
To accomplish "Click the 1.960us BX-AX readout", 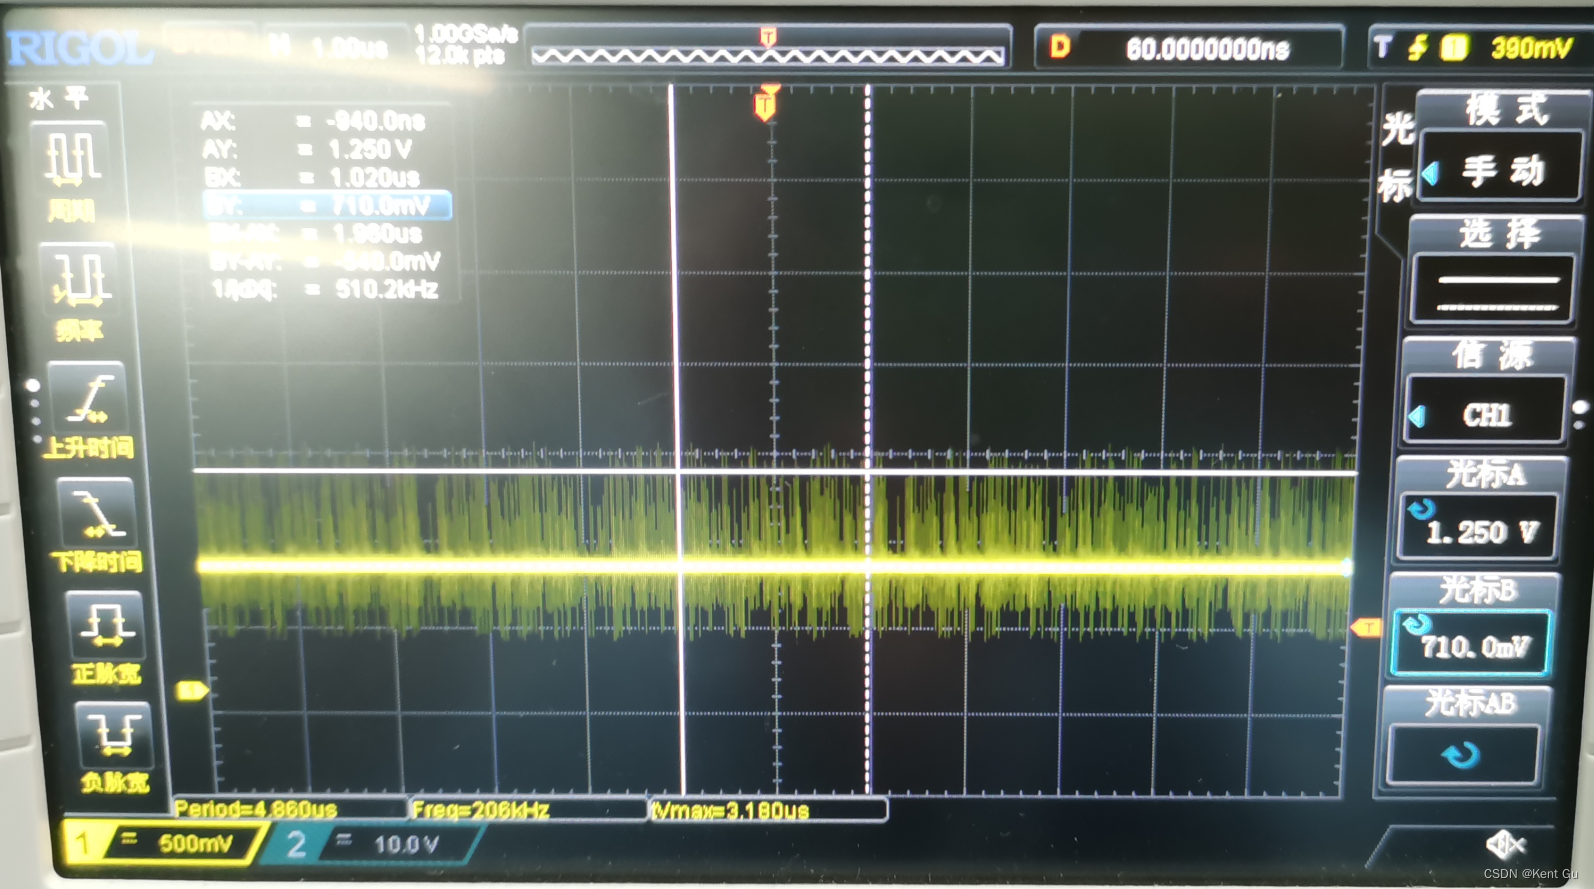I will [x=317, y=233].
